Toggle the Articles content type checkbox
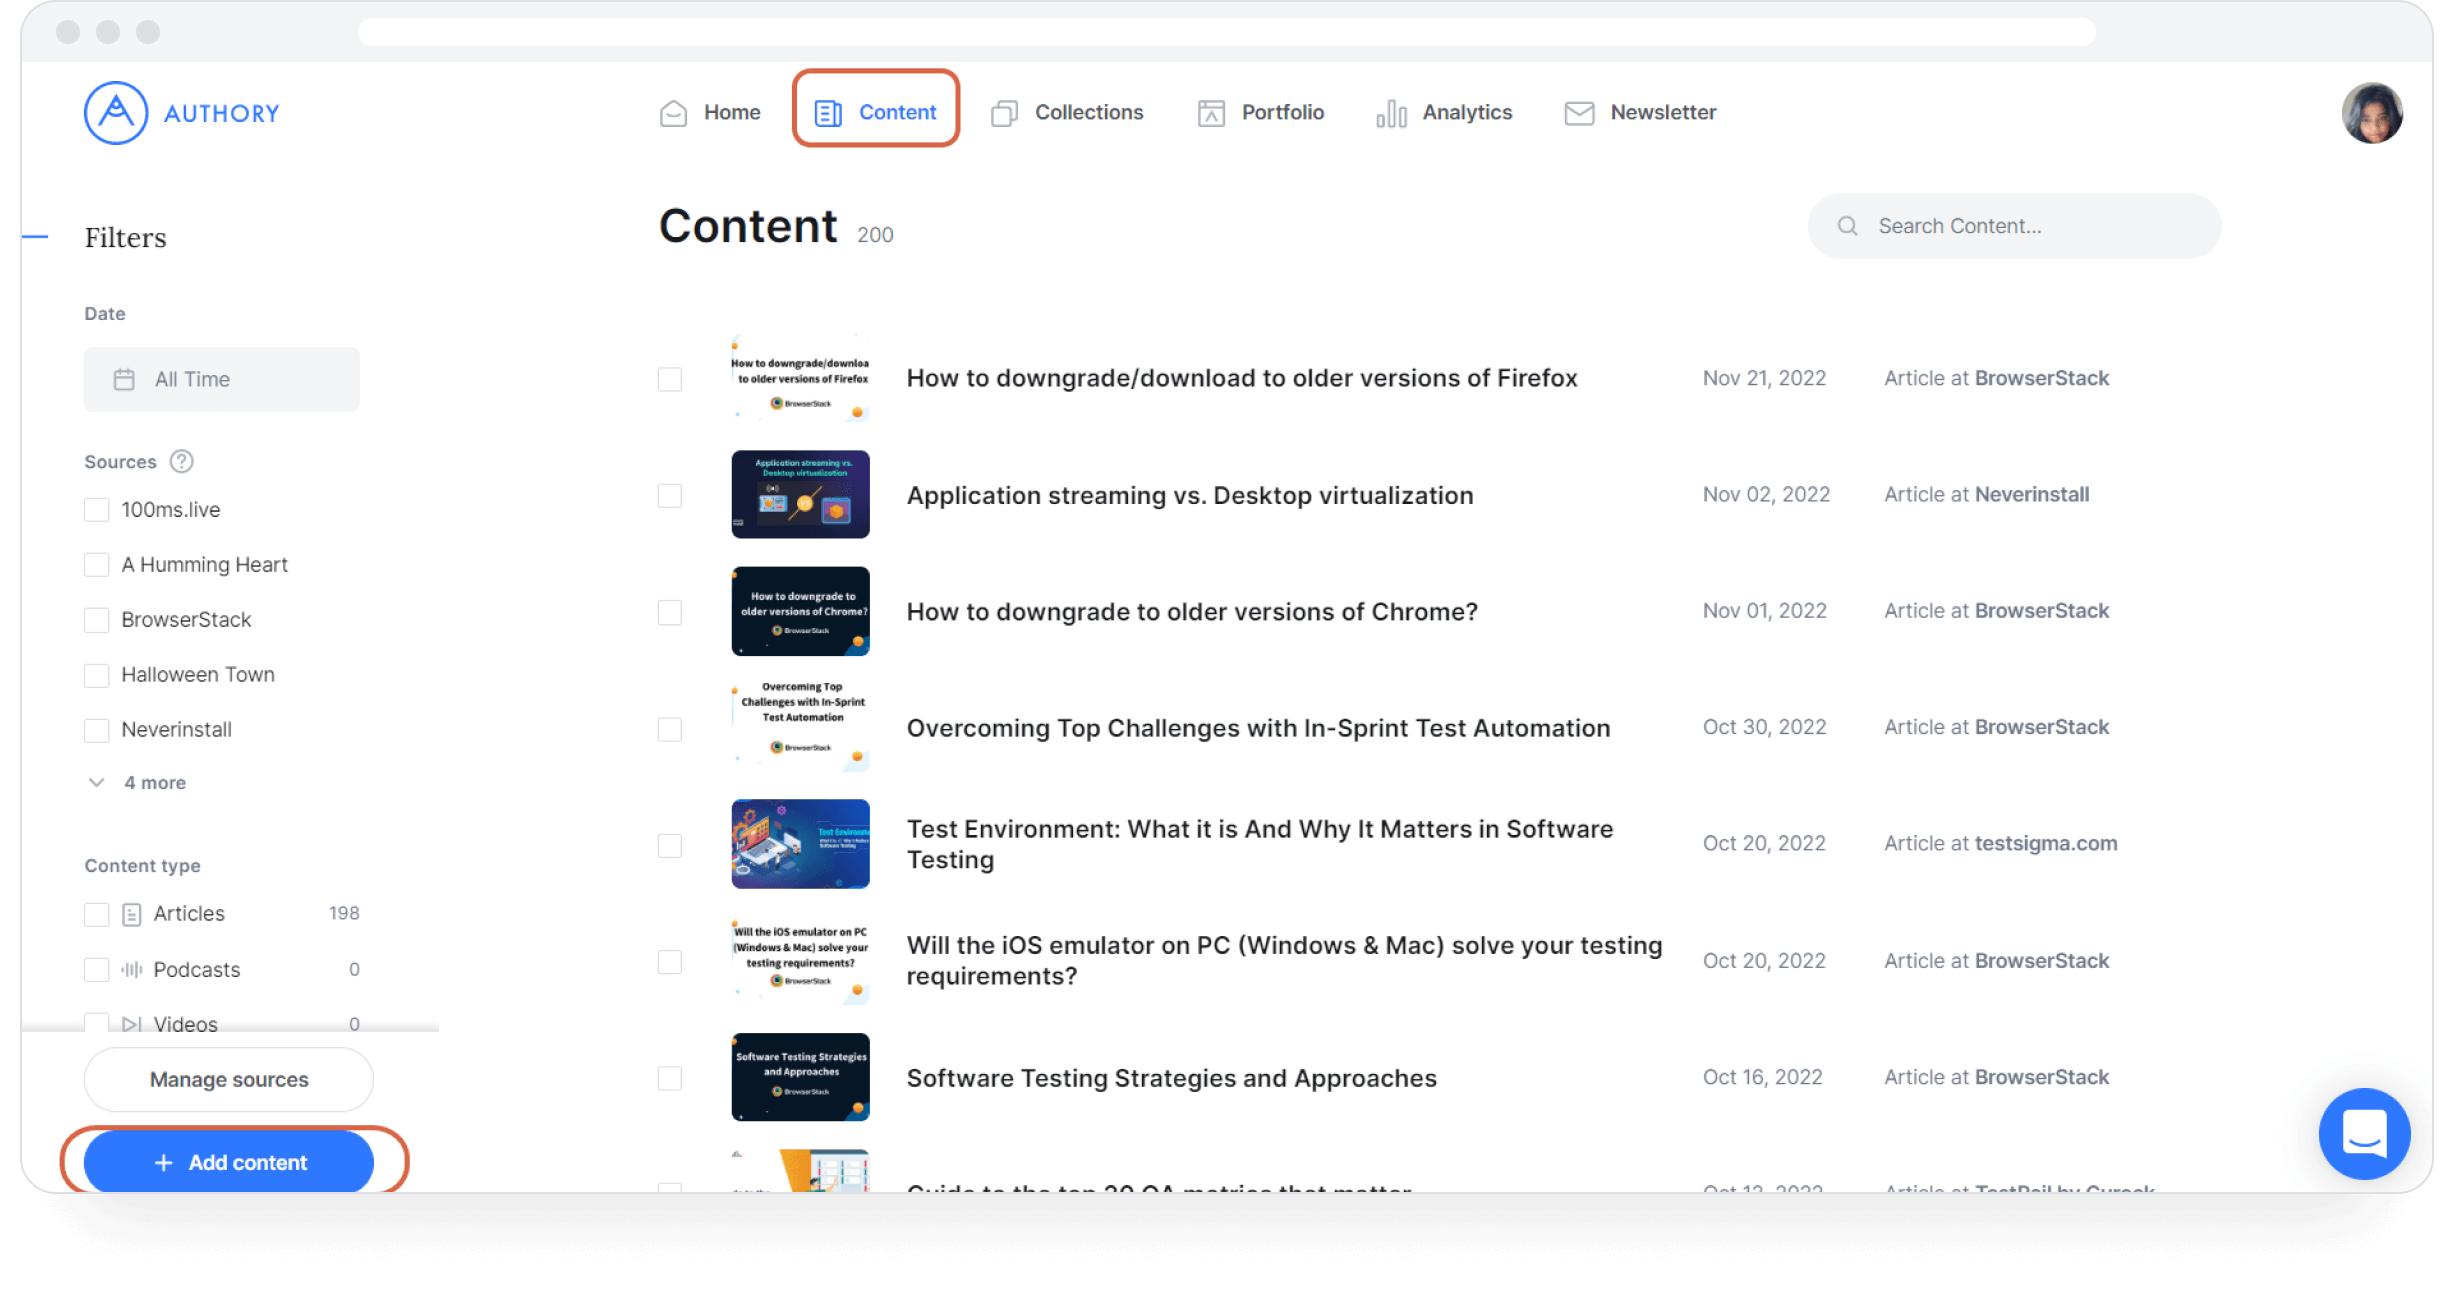Image resolution: width=2454 pixels, height=1294 pixels. [96, 914]
